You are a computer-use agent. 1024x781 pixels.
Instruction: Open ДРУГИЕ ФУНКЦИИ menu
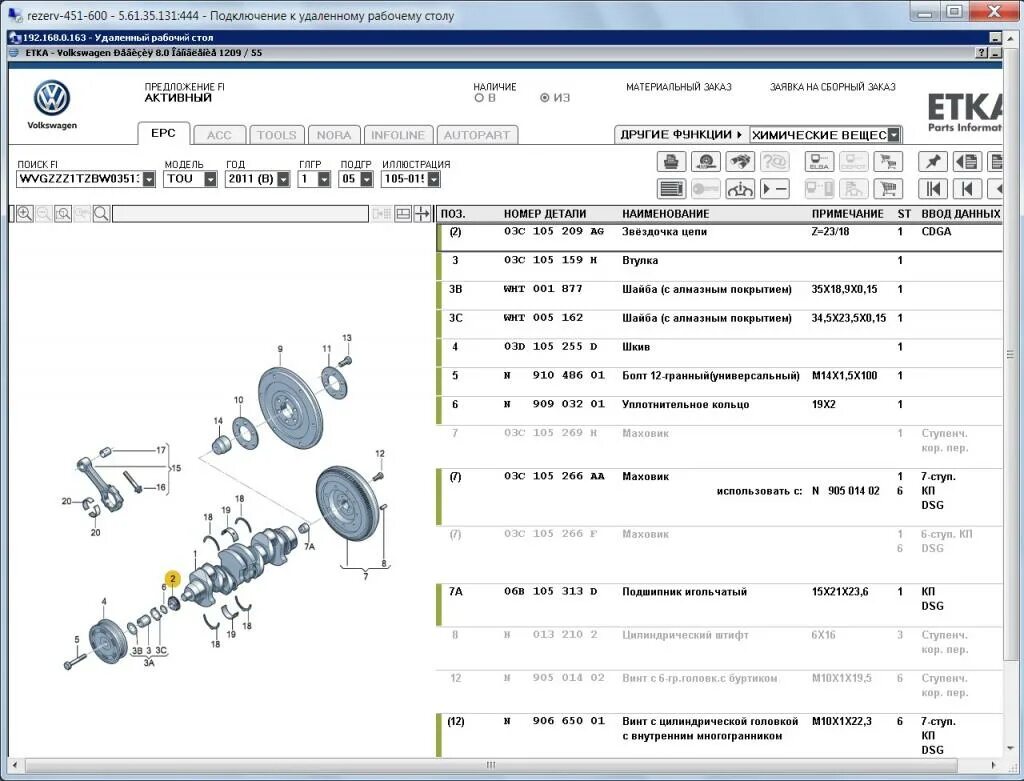click(681, 135)
